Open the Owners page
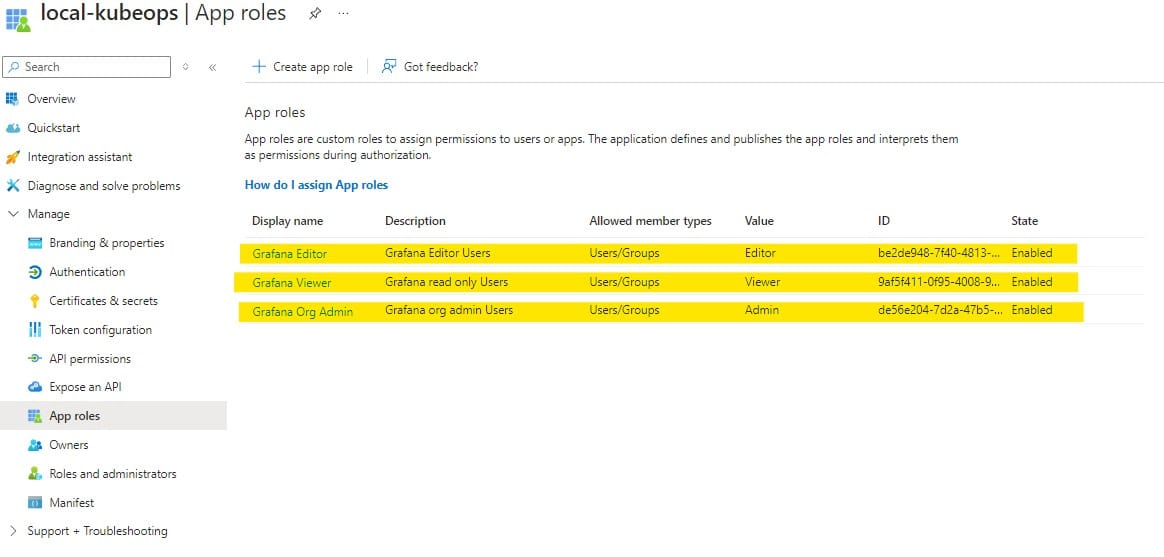The width and height of the screenshot is (1164, 557). [x=68, y=445]
